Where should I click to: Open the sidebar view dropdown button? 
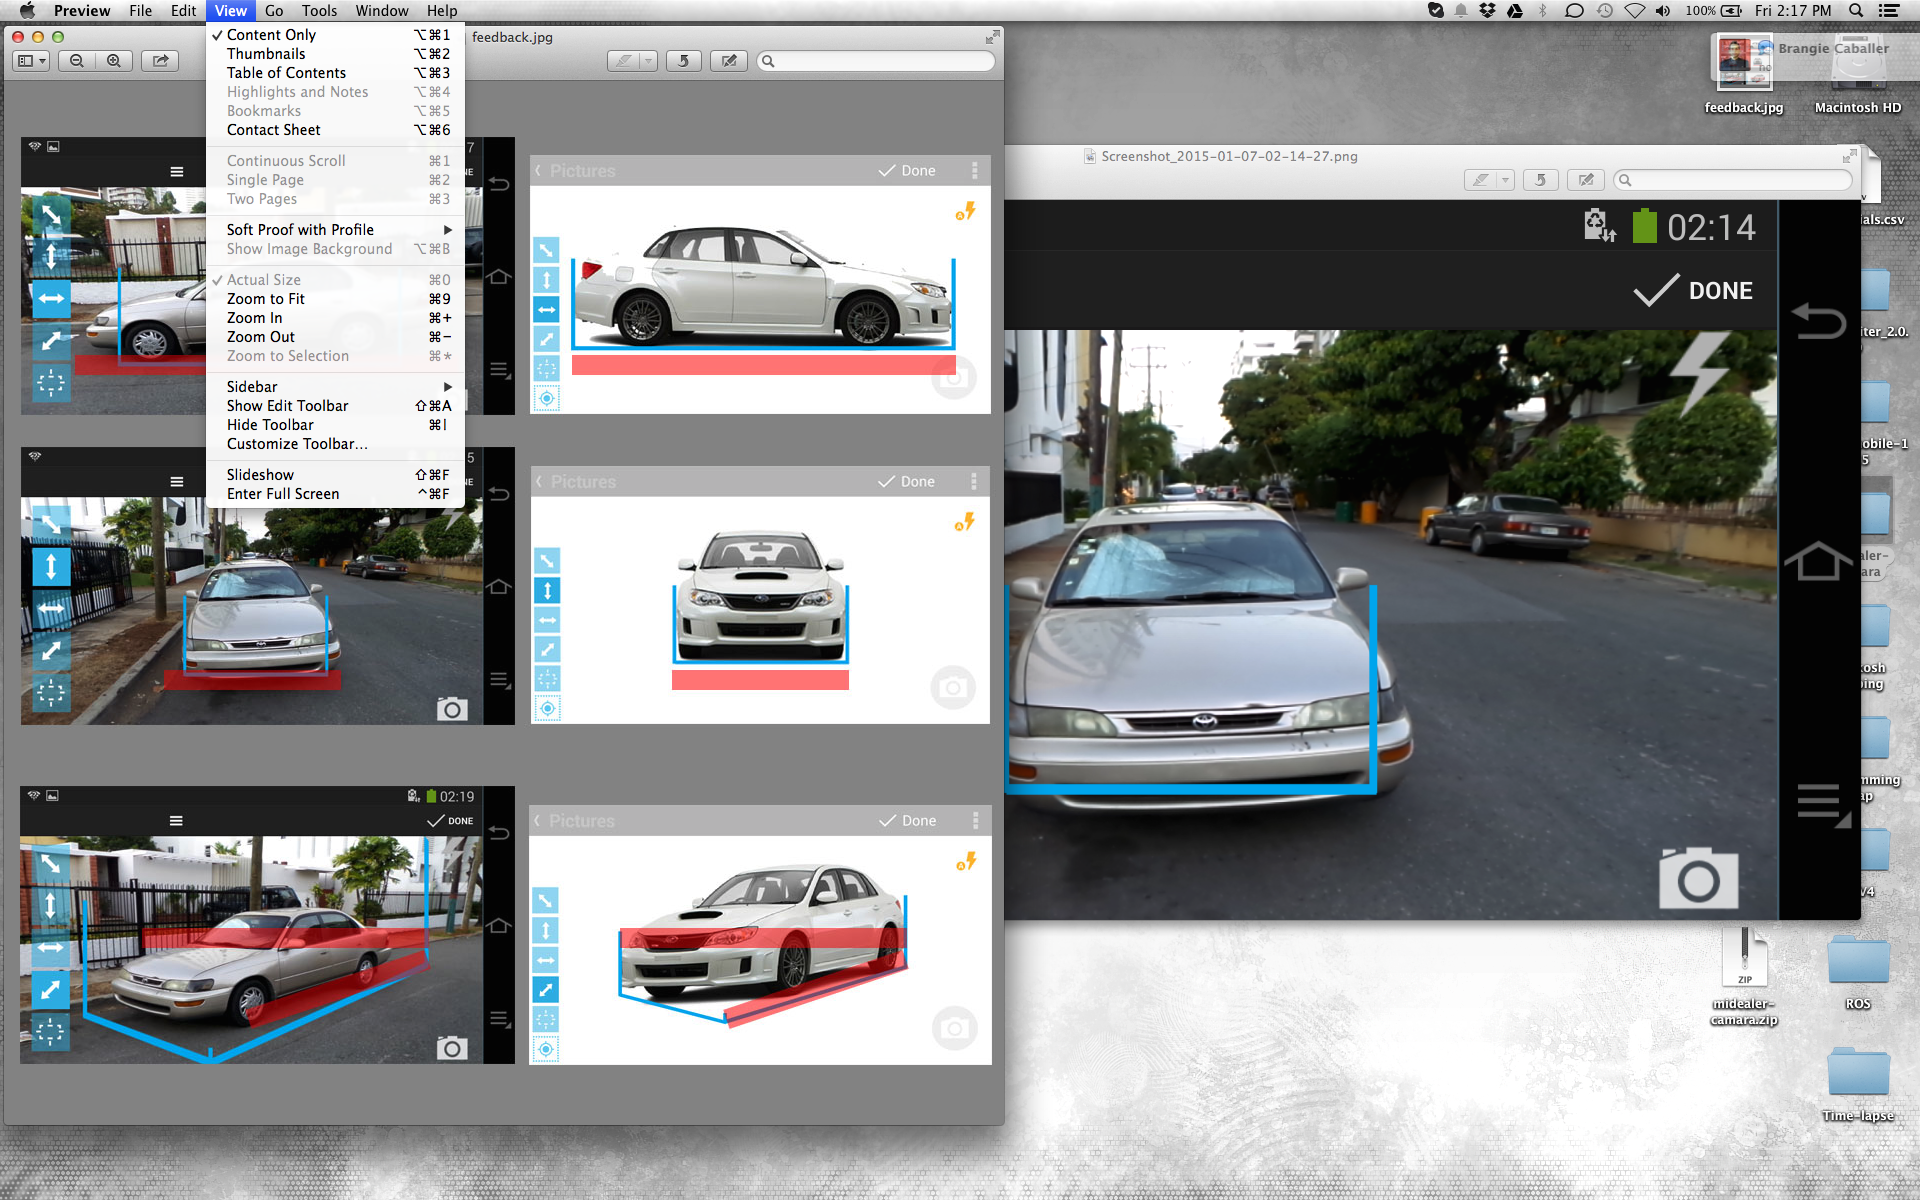coord(32,61)
